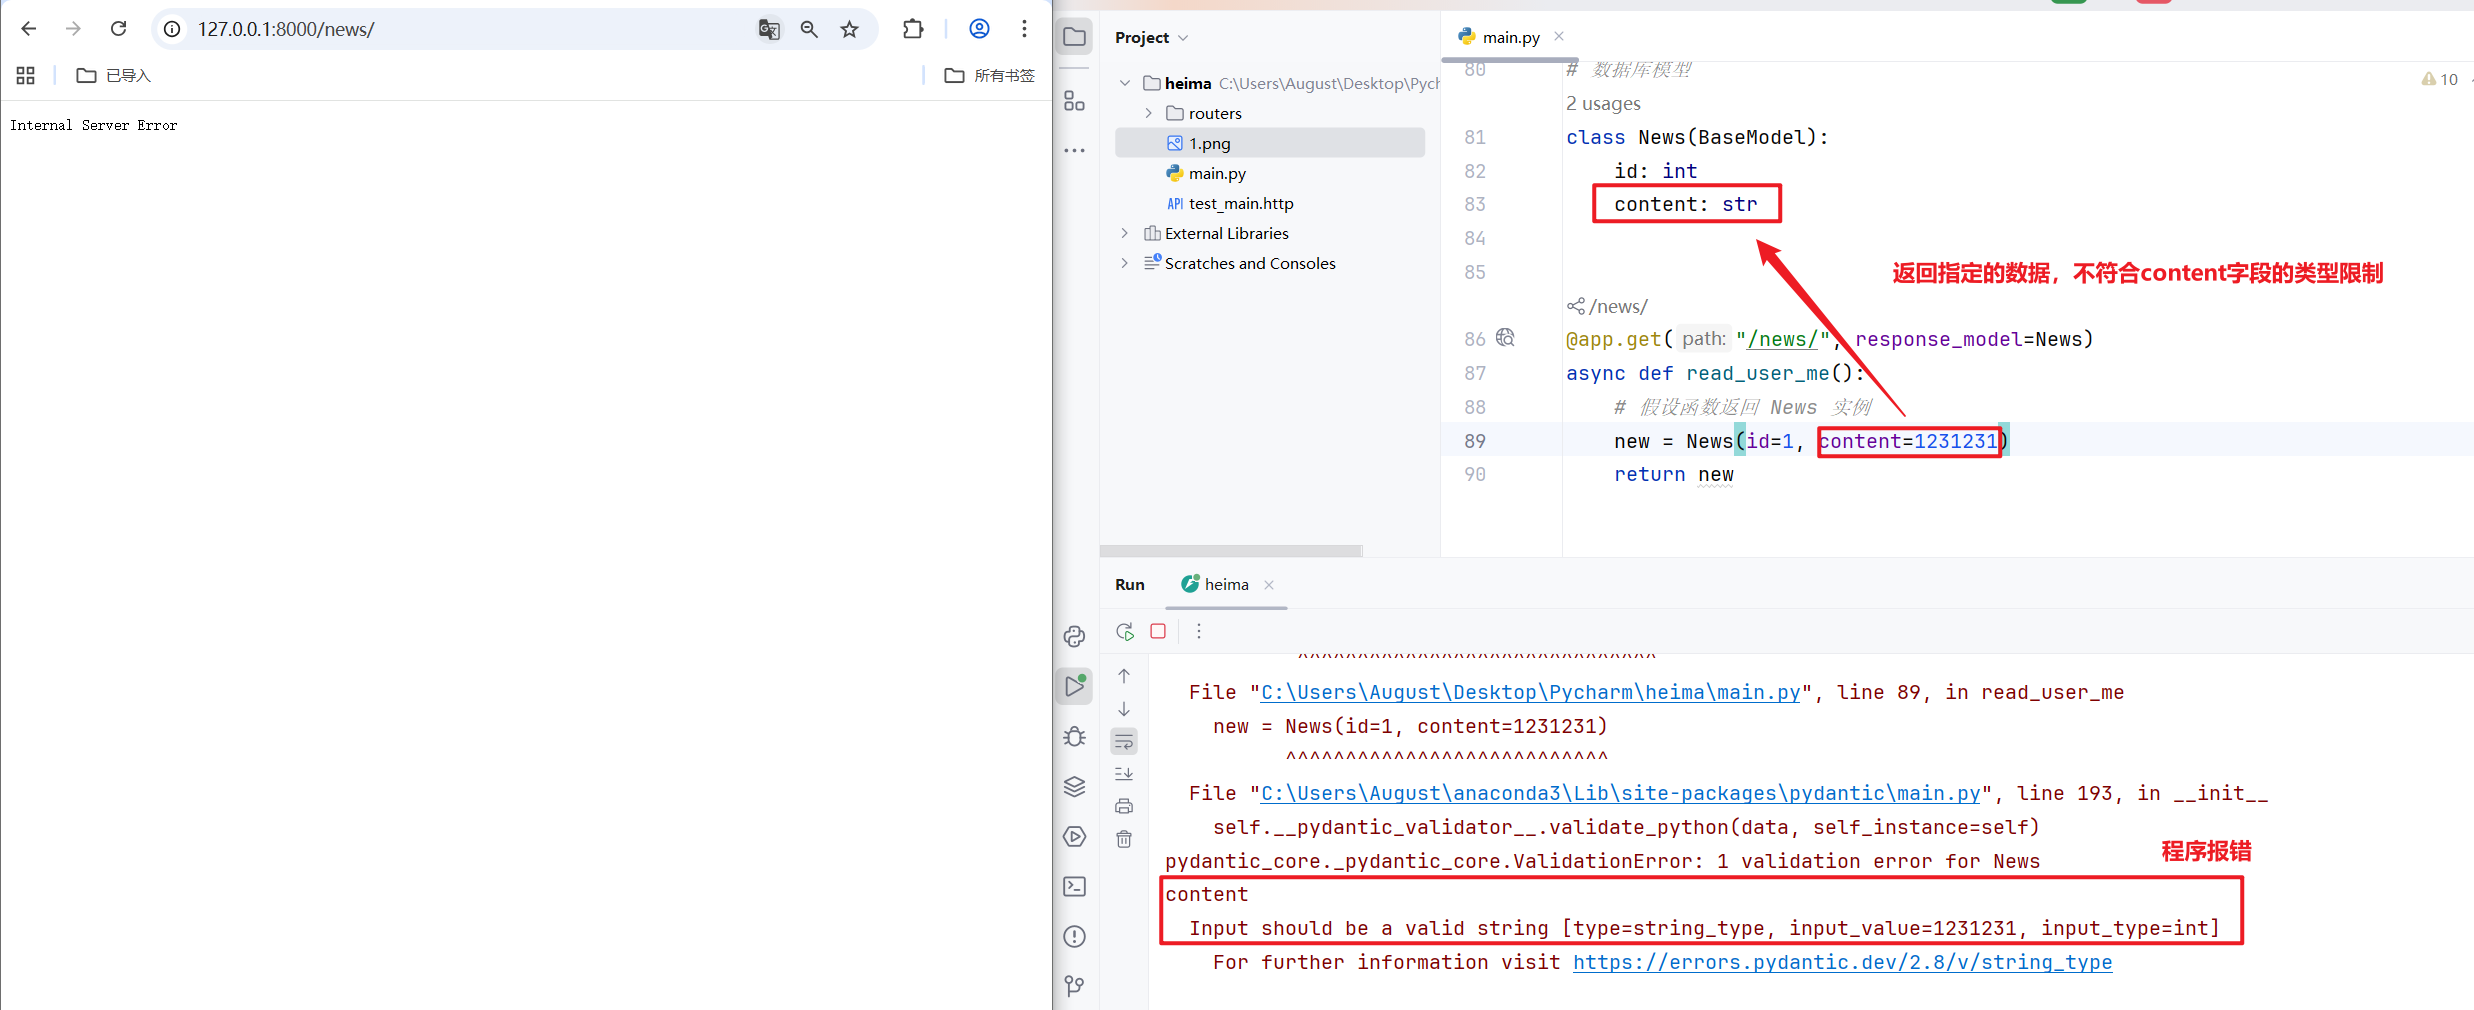Open the pydantic string_type error link

click(1842, 962)
